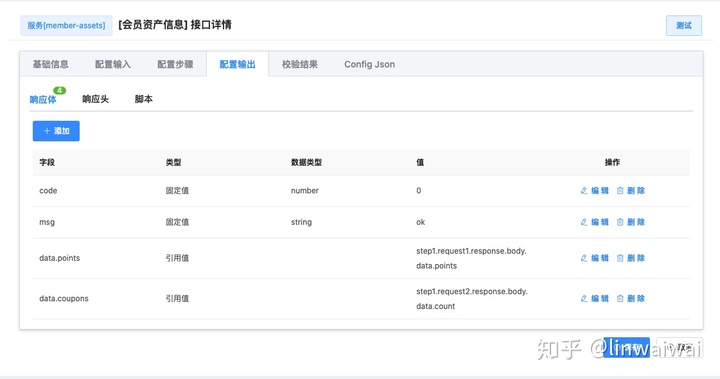The image size is (720, 379).
Task: Switch to the Config Json tab
Action: pos(370,64)
